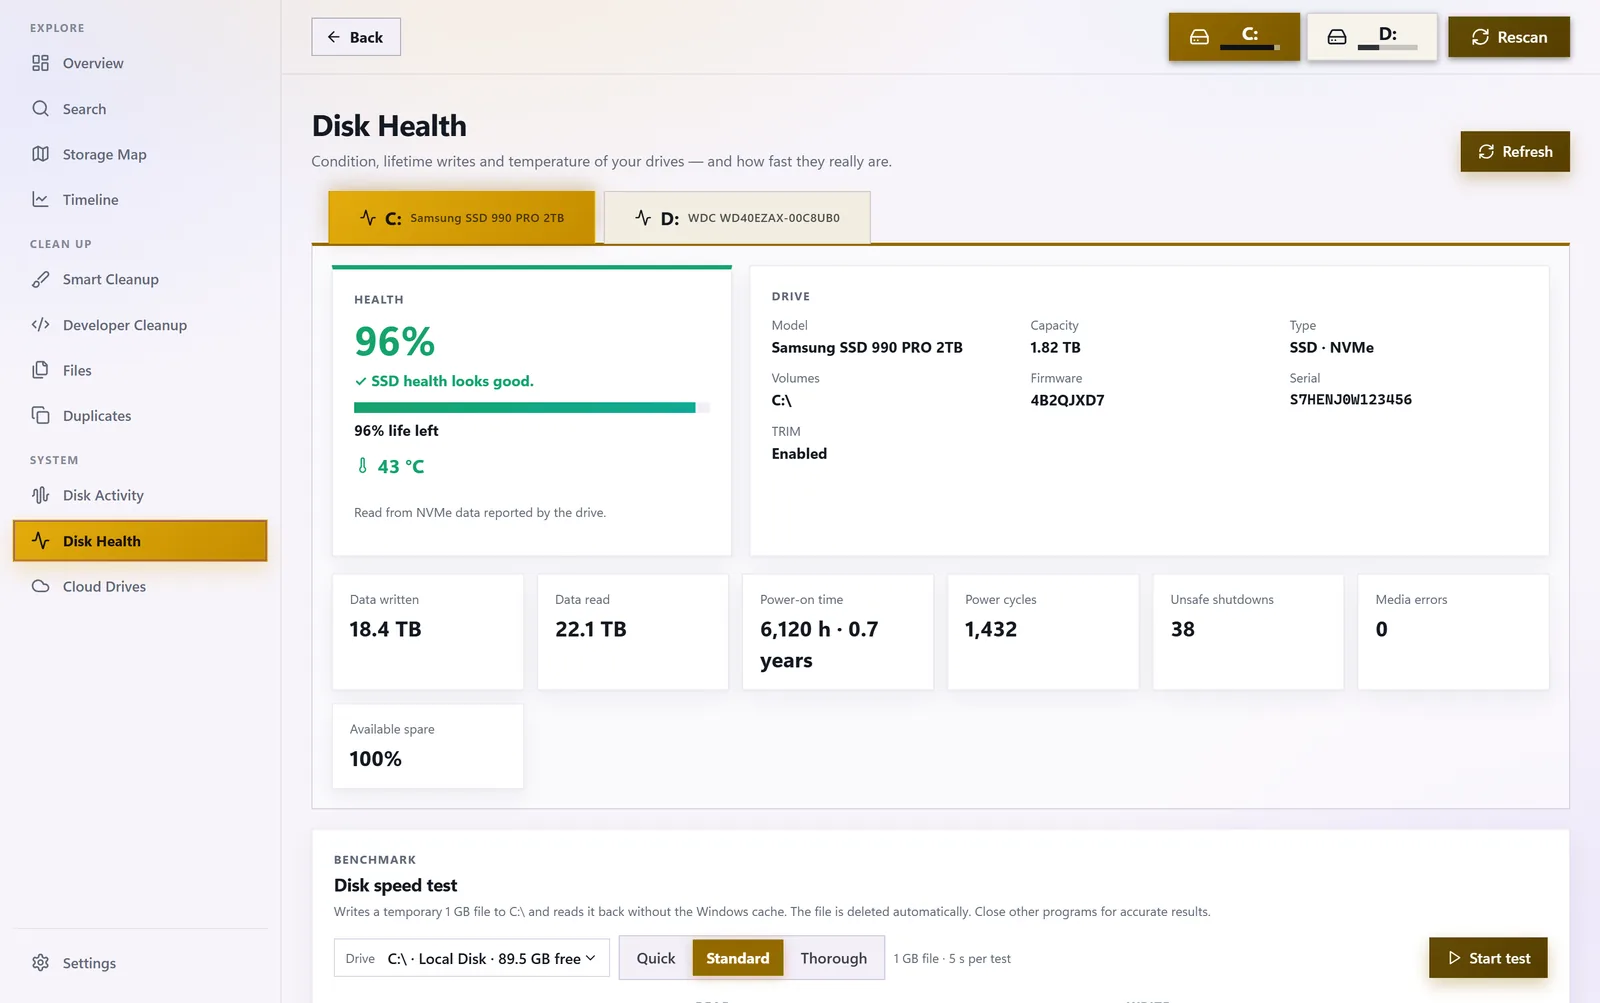The image size is (1600, 1003).
Task: Click the Duplicates copy icon
Action: pyautogui.click(x=40, y=415)
